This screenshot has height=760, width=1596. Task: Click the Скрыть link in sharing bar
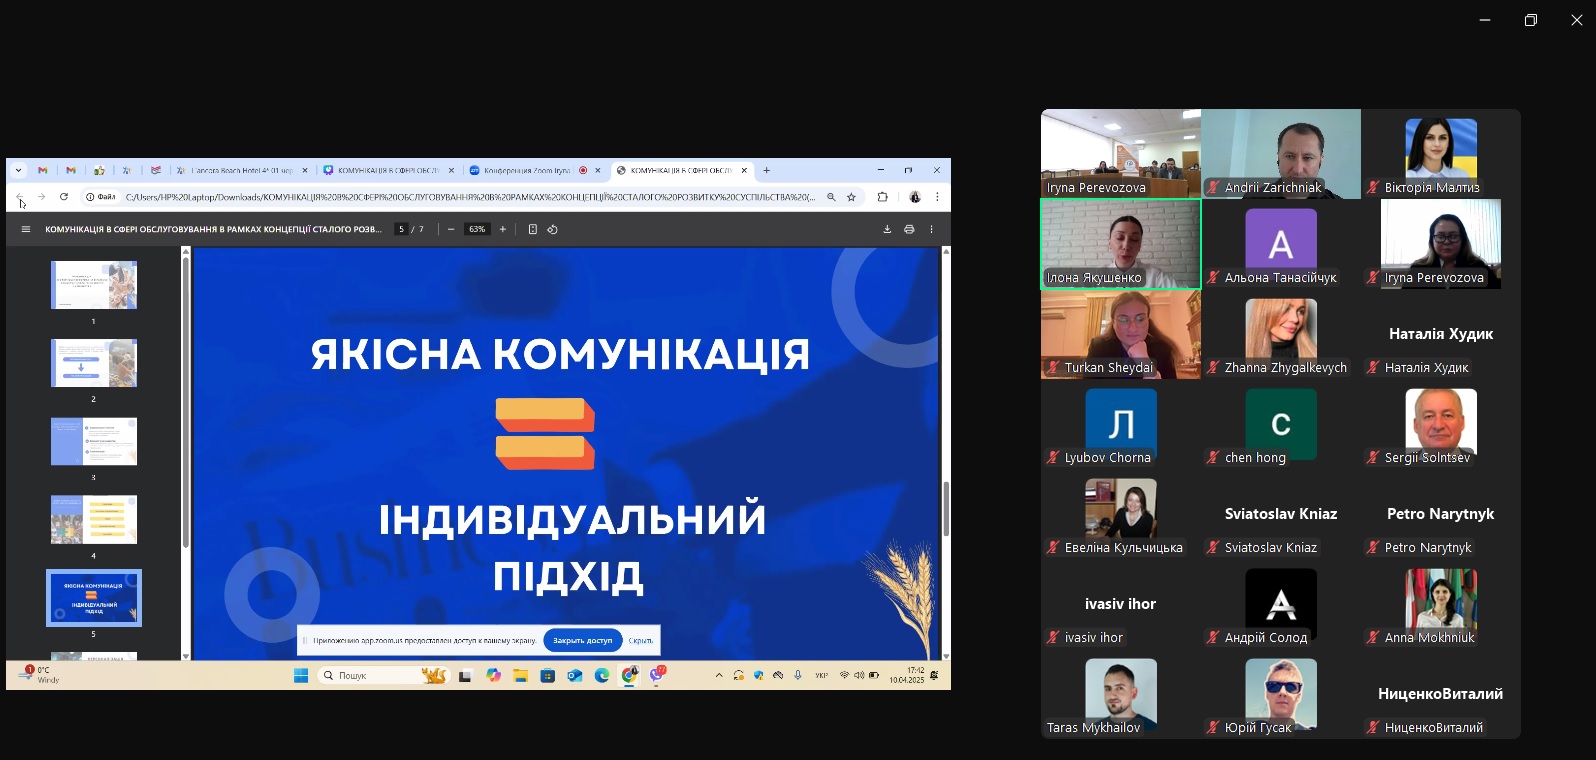641,640
